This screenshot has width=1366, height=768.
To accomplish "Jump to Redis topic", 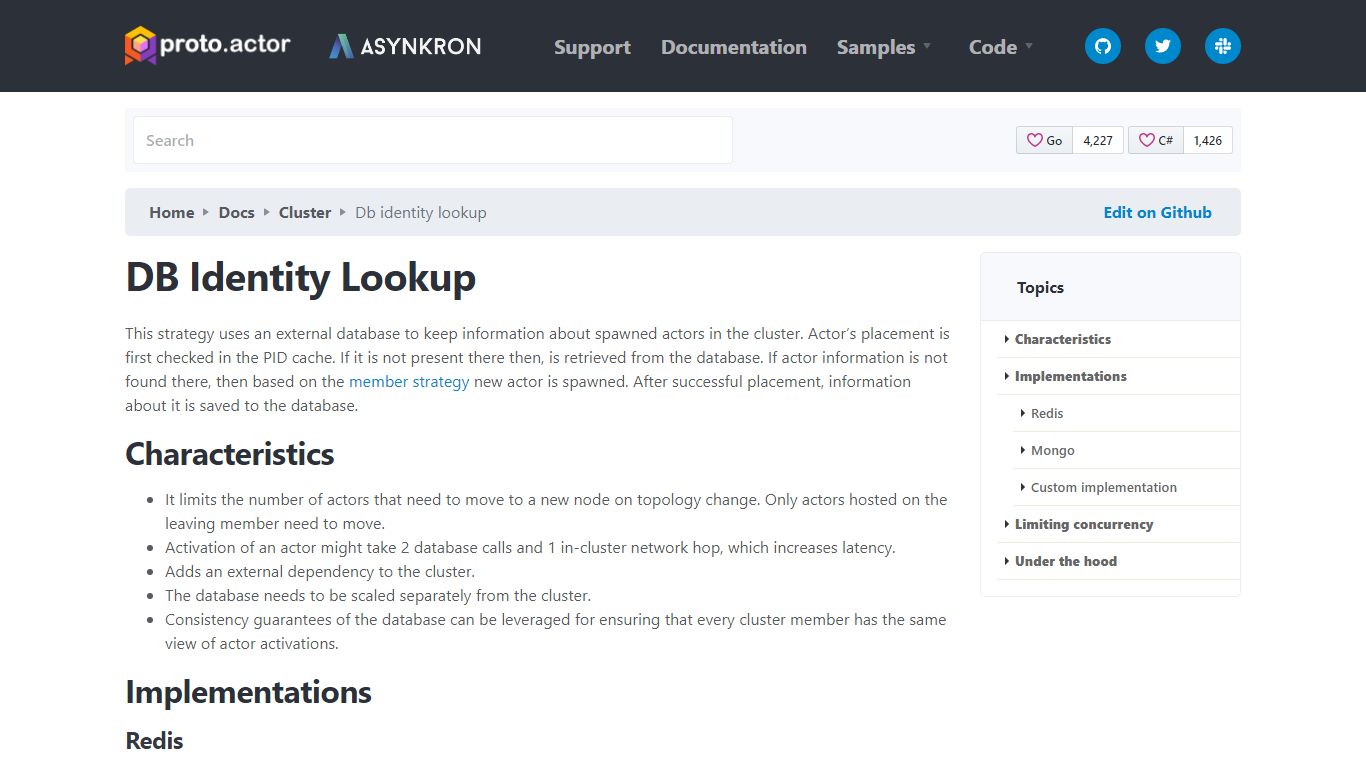I will (x=1047, y=413).
